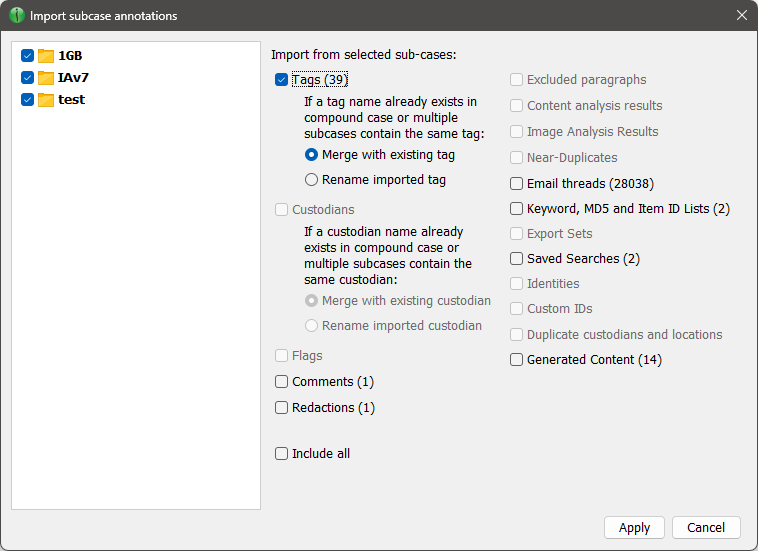Uncheck the Tags (39) checkbox

(x=282, y=80)
